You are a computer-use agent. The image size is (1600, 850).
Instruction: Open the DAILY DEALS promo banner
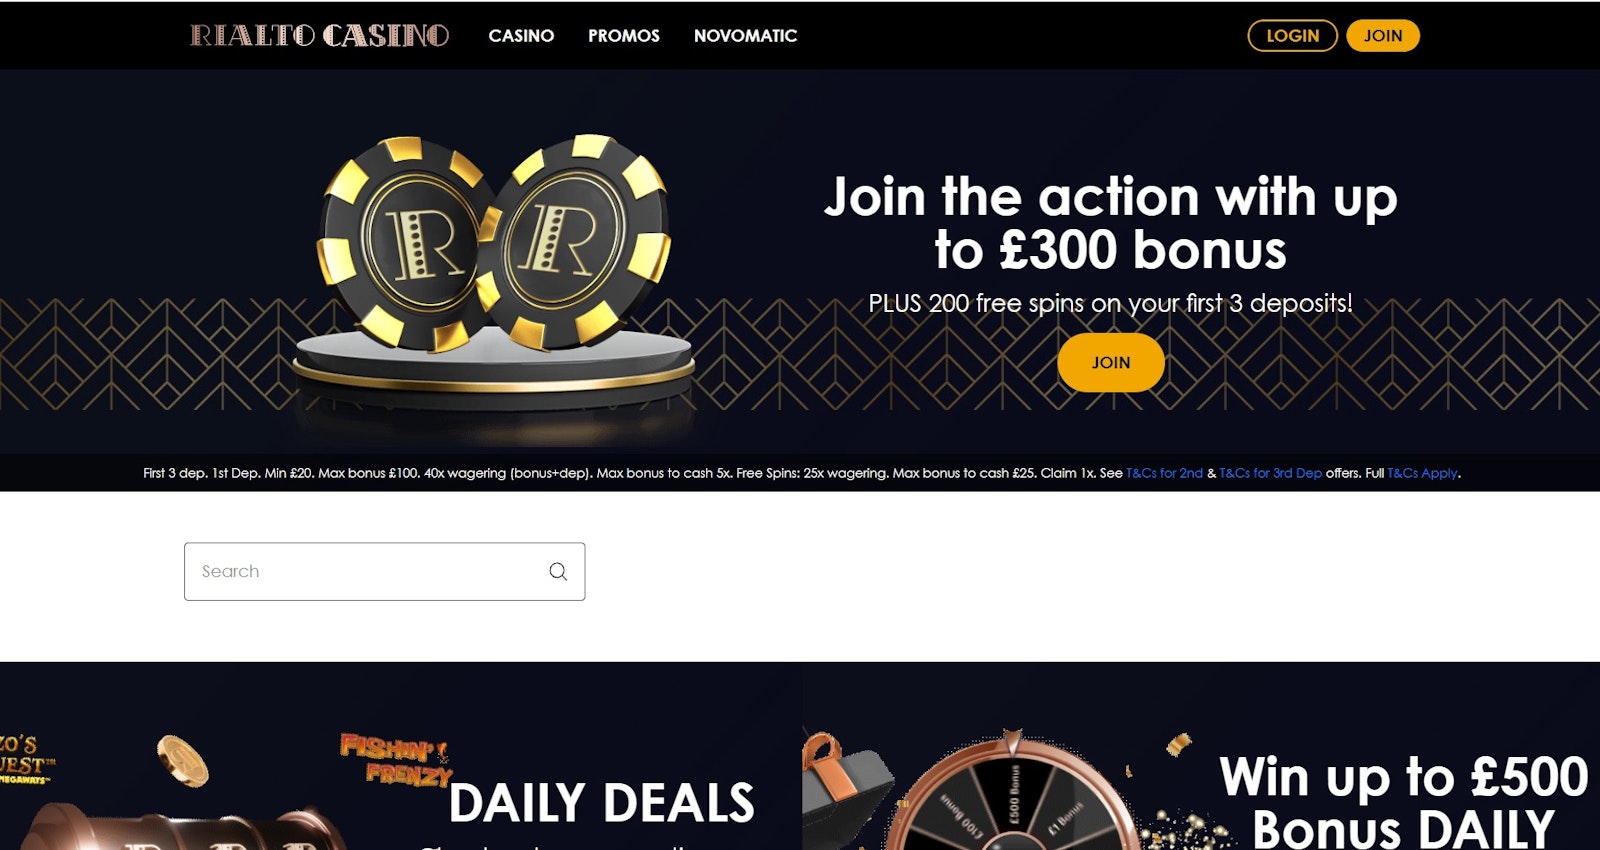pos(400,756)
